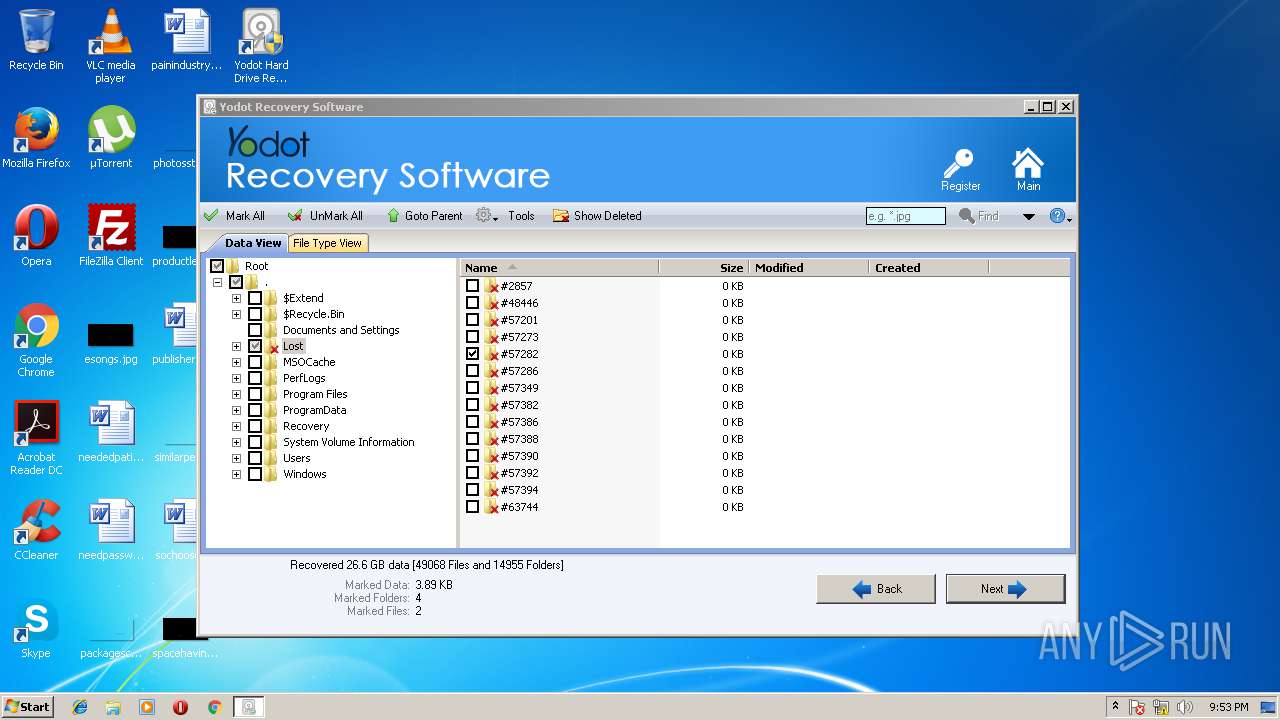
Task: Expand the Windows tree node
Action: pos(236,474)
